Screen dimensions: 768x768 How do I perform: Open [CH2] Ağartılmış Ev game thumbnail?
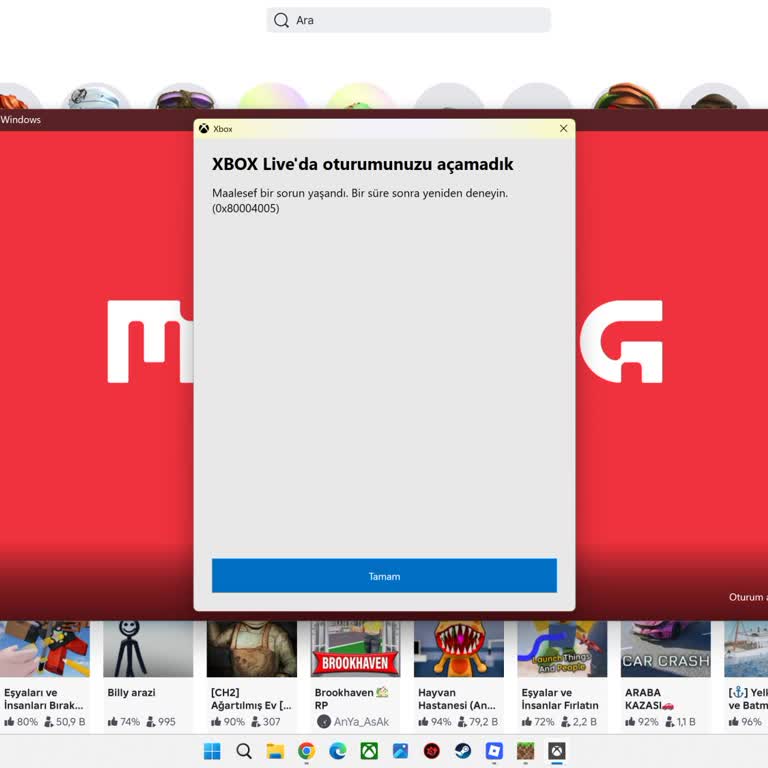tap(252, 649)
